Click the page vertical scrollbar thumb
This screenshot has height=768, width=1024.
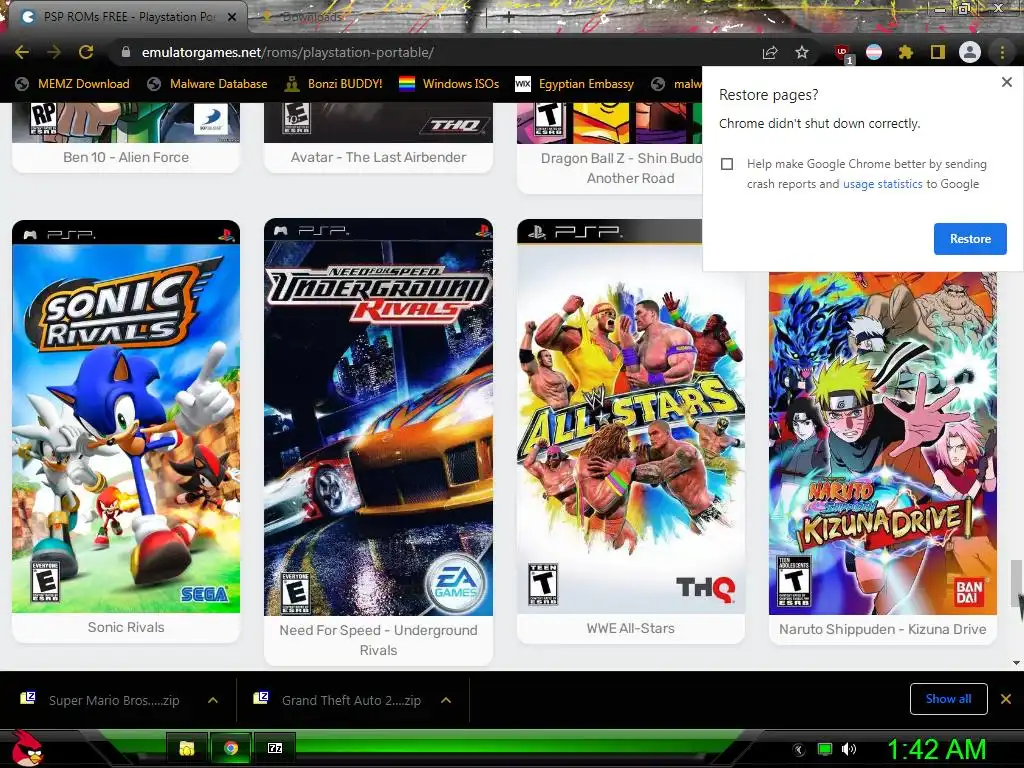click(x=1017, y=583)
